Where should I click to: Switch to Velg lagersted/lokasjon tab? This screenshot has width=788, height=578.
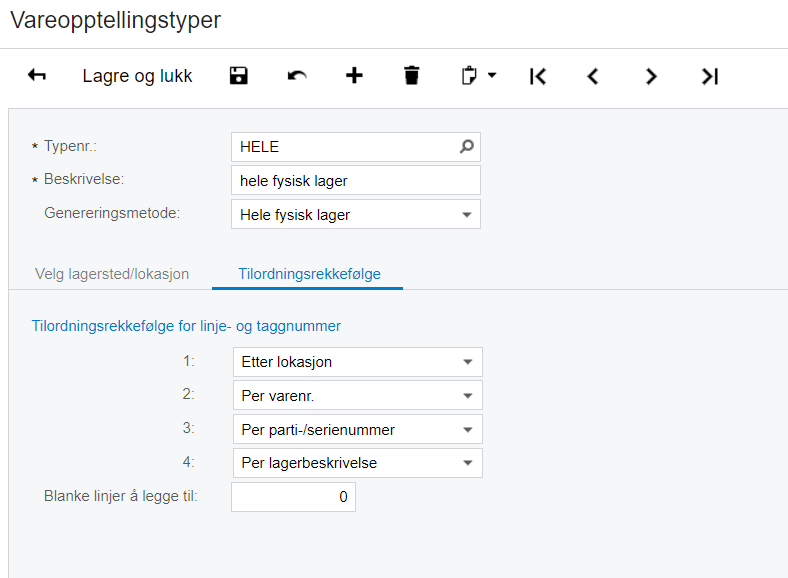point(112,274)
